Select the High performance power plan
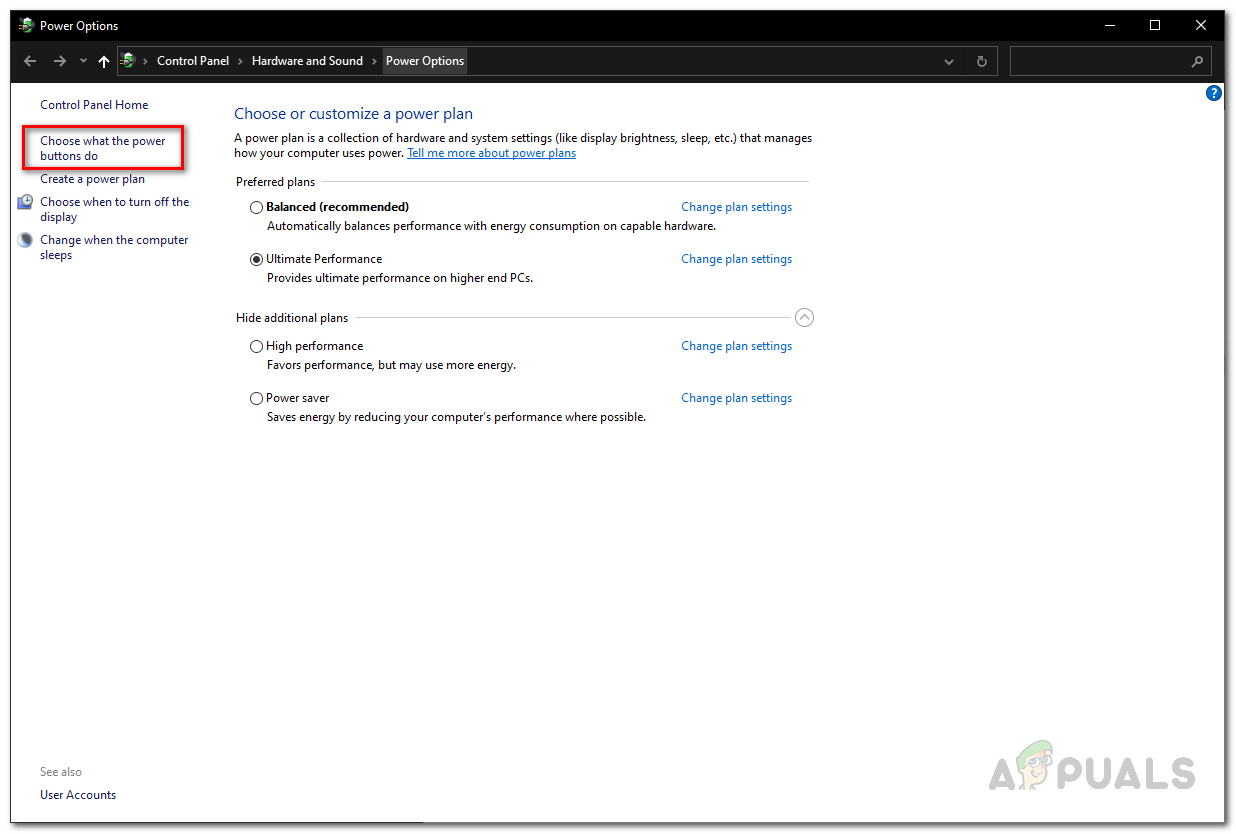The image size is (1236, 834). pos(257,346)
